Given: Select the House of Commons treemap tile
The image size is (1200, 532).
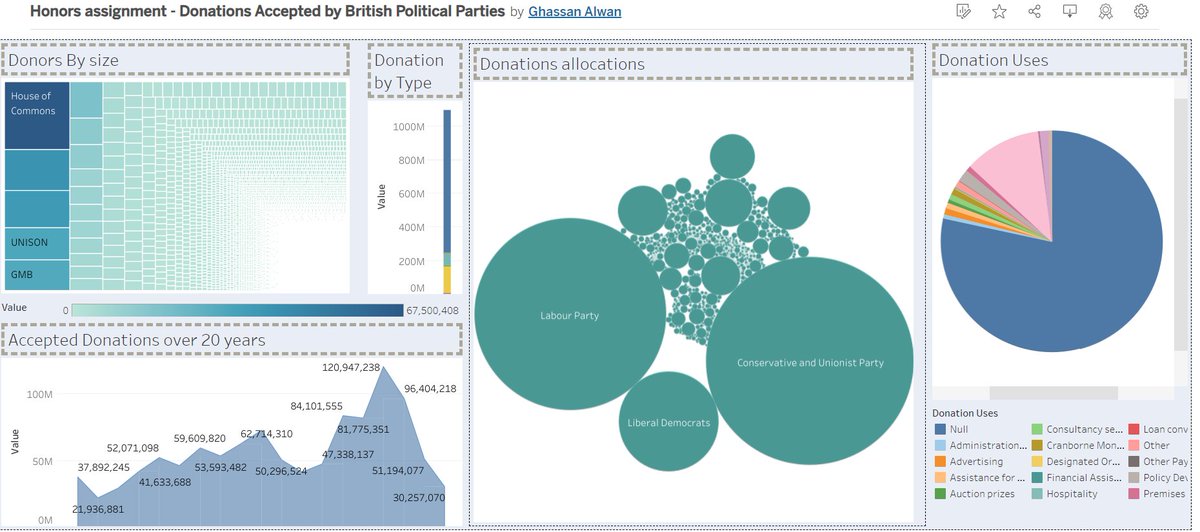Looking at the screenshot, I should [37, 115].
